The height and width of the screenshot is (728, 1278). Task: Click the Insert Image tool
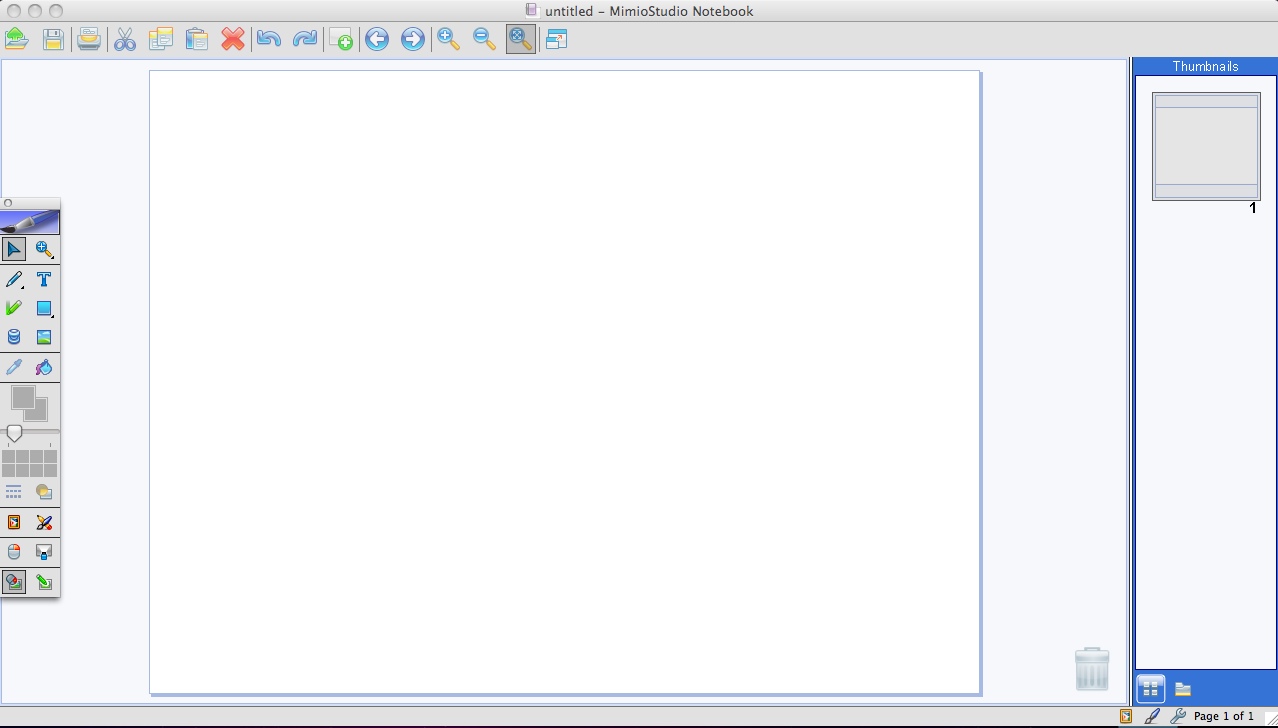pyautogui.click(x=44, y=338)
